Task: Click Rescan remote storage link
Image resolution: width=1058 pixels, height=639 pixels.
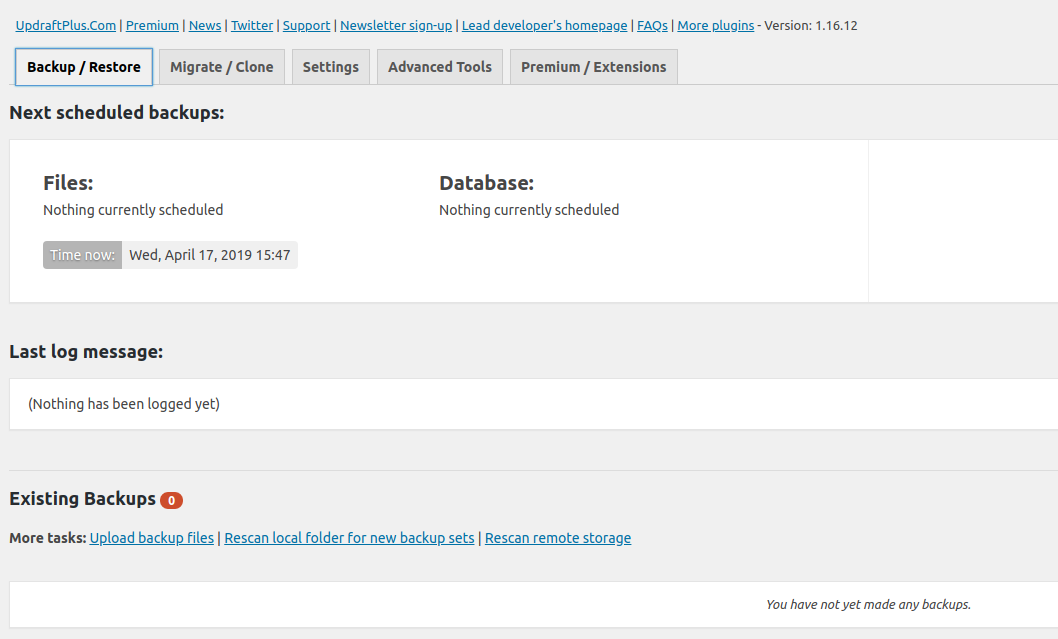Action: click(x=558, y=538)
